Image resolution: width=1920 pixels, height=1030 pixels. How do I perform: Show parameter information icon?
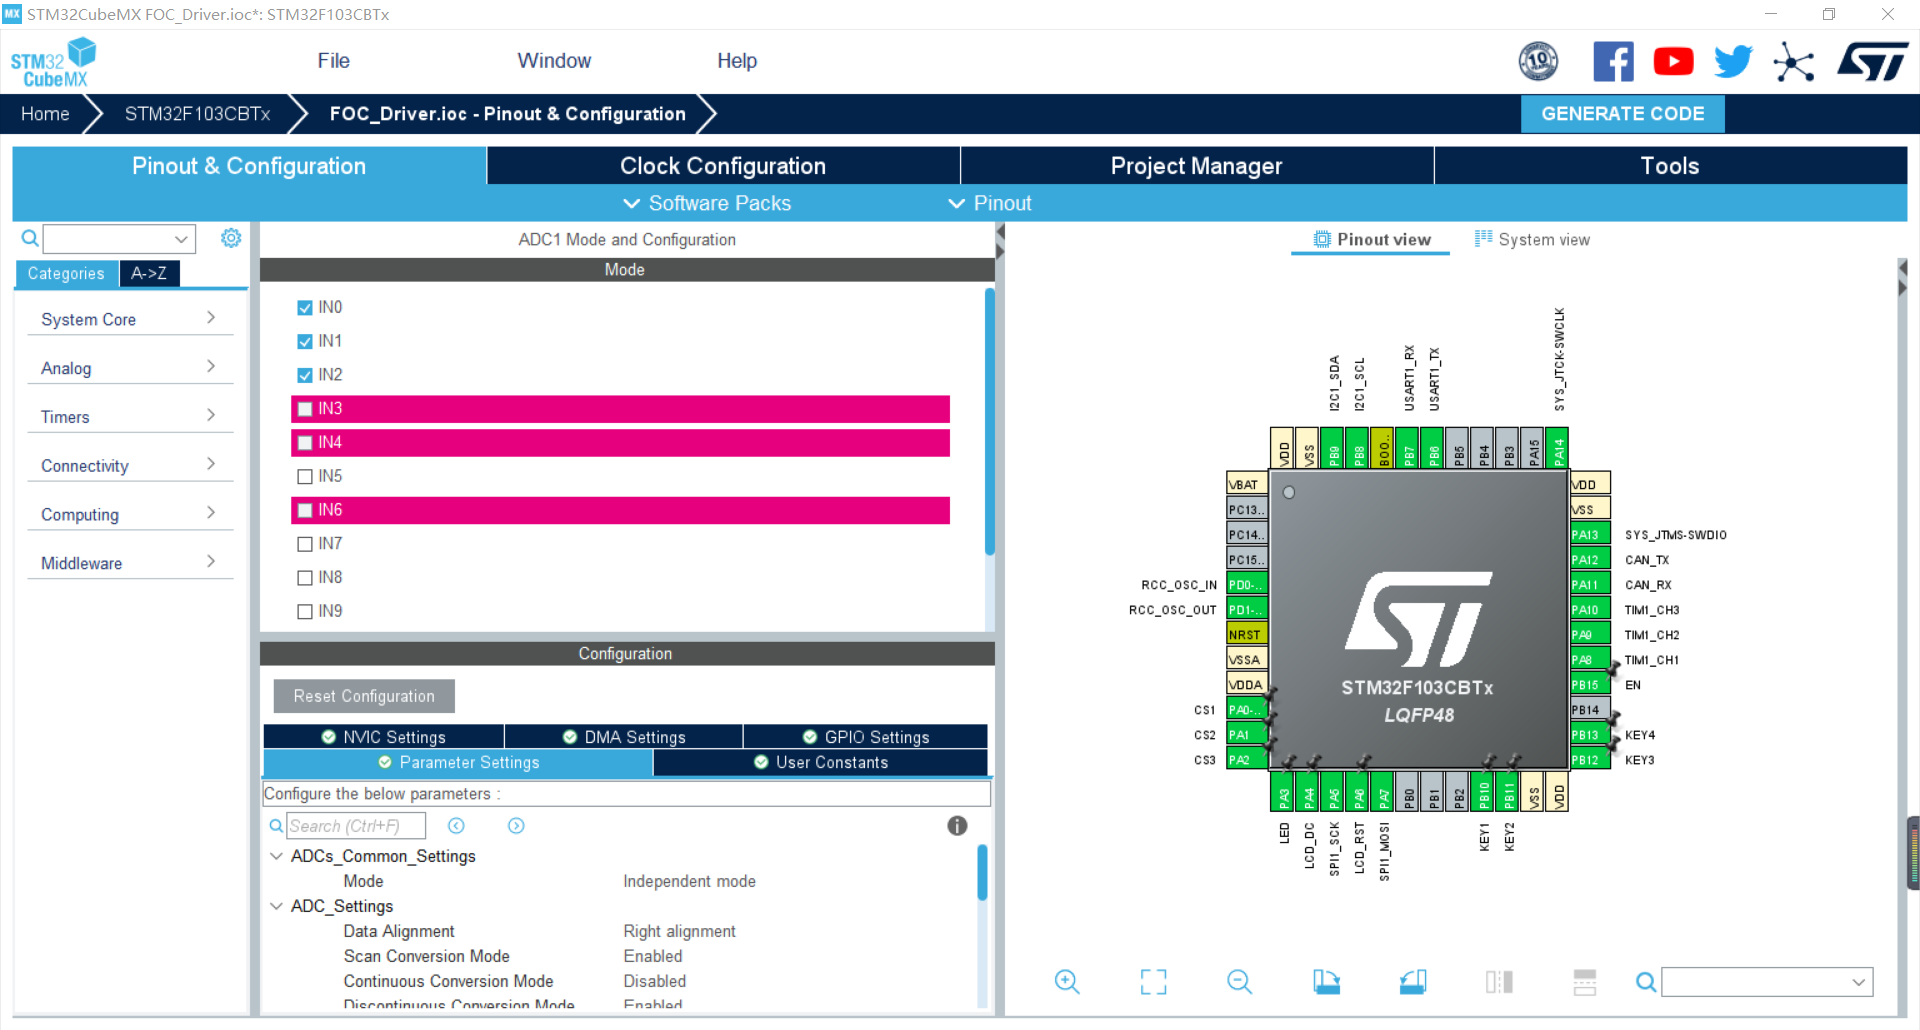coord(957,826)
